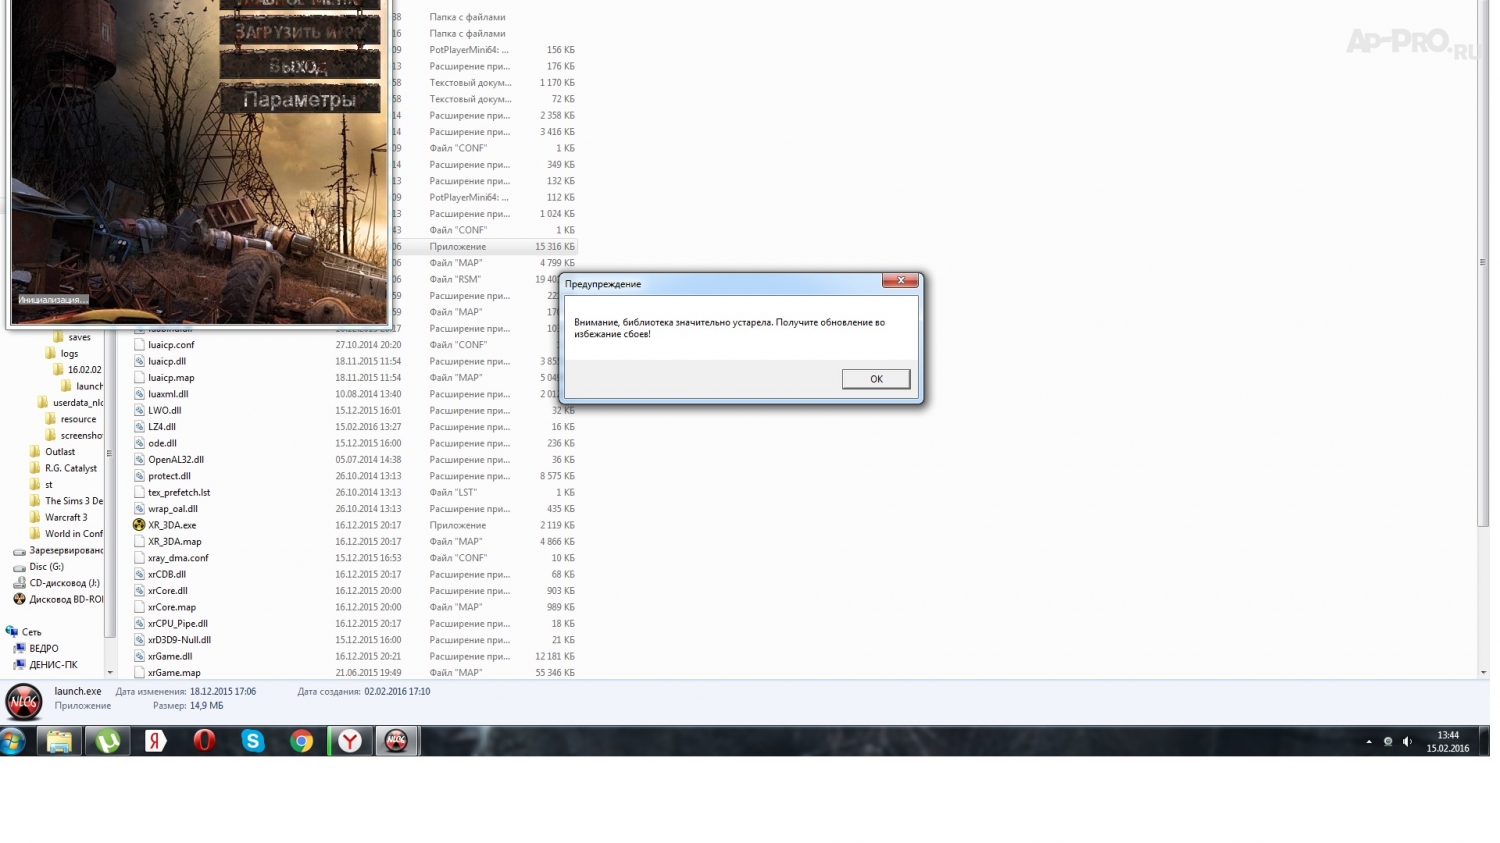Select the Дисковод BD-ROM drive
Image resolution: width=1500 pixels, height=843 pixels.
pos(58,599)
